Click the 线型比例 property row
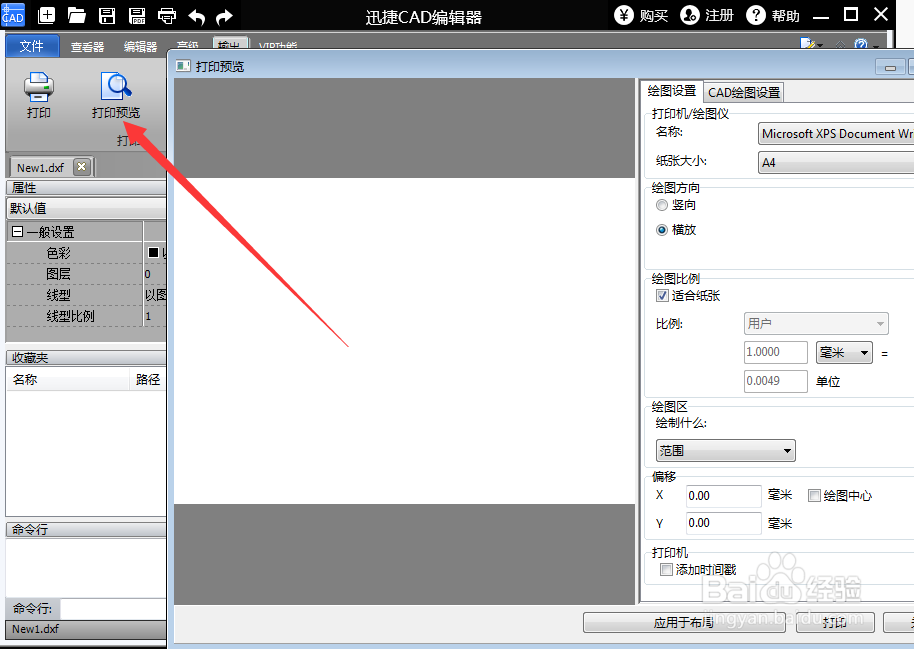The height and width of the screenshot is (649, 914). tap(86, 316)
